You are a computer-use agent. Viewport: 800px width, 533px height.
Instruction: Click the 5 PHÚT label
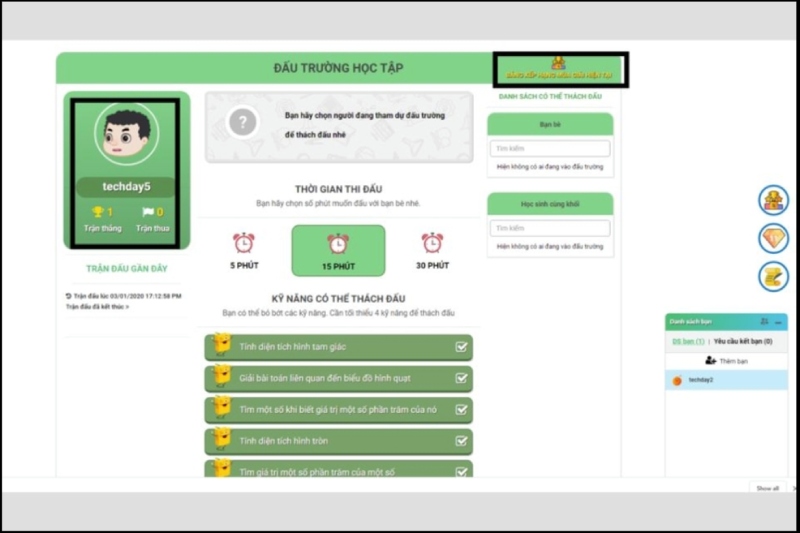(244, 265)
